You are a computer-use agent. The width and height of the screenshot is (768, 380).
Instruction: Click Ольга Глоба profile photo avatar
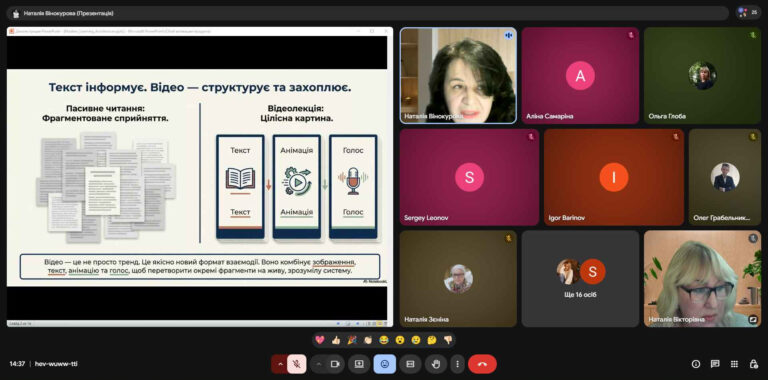pyautogui.click(x=702, y=75)
